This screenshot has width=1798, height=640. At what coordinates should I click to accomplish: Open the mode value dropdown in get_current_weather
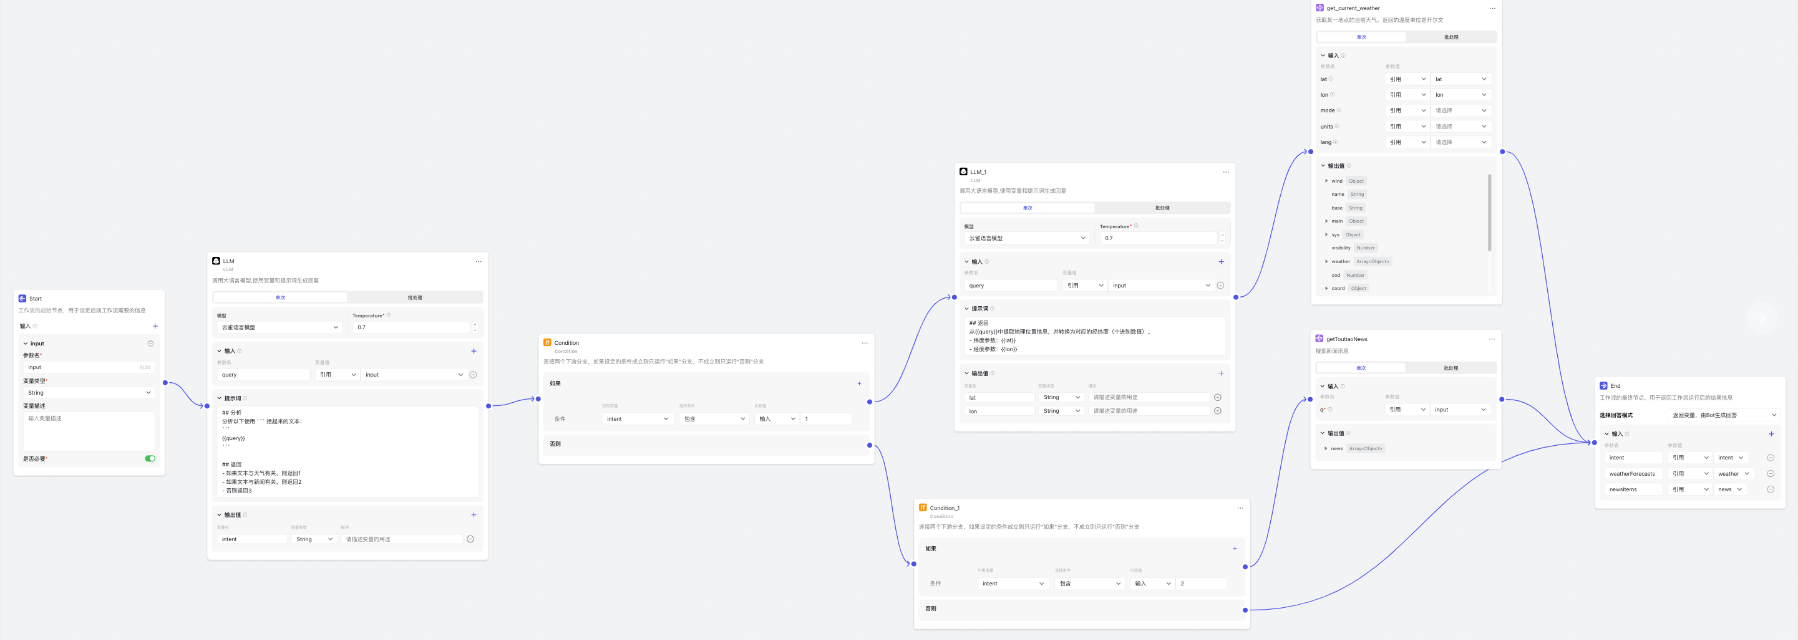(1461, 111)
